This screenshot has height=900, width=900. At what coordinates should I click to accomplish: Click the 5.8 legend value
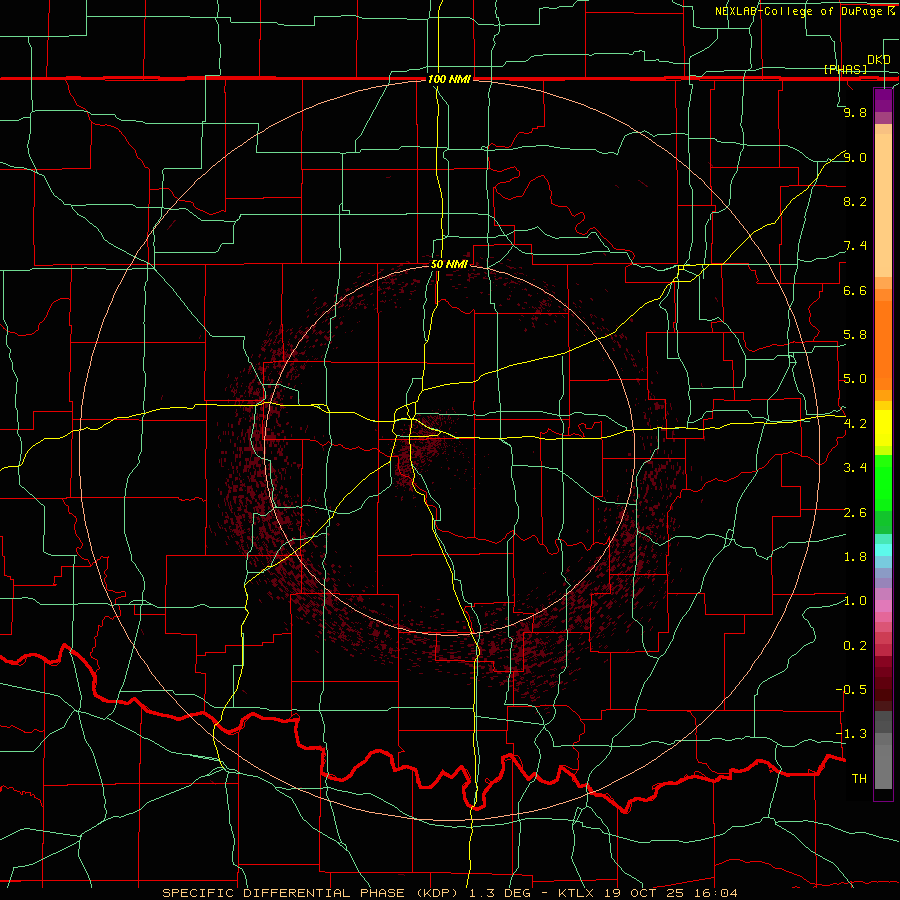click(855, 335)
